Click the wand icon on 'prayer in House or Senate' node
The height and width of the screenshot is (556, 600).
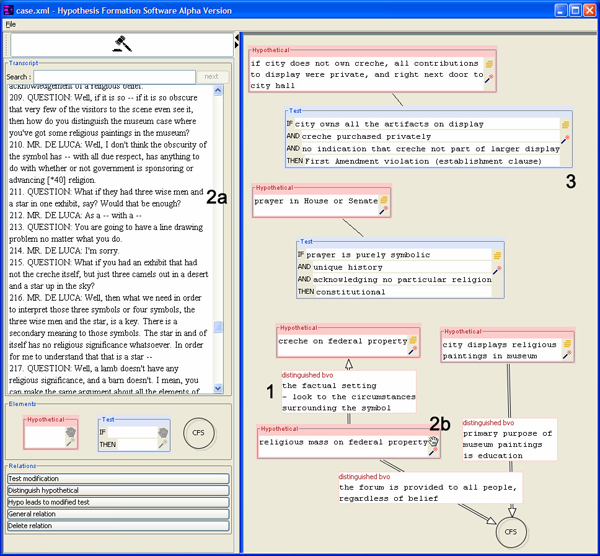pyautogui.click(x=383, y=210)
